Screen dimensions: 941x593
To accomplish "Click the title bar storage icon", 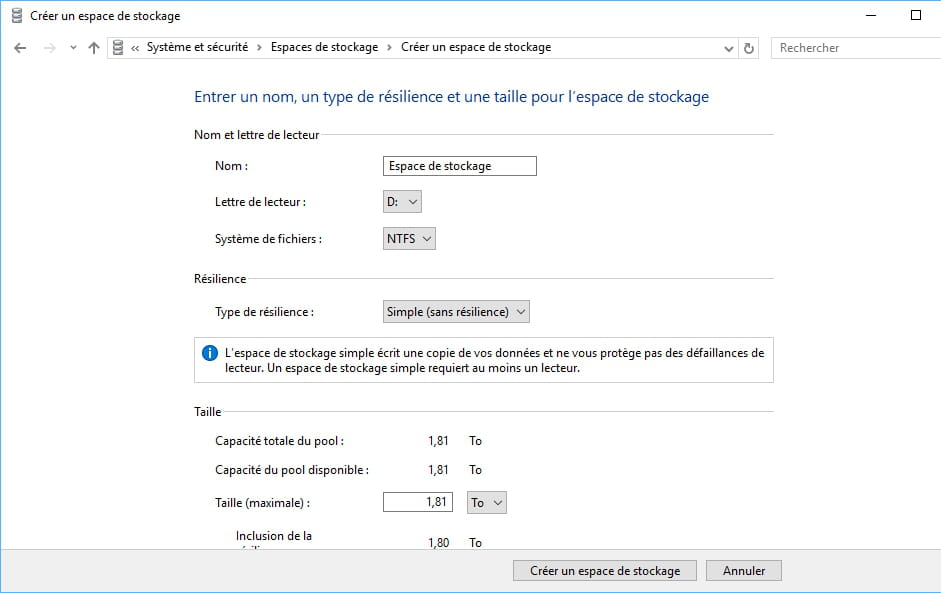I will tap(16, 16).
